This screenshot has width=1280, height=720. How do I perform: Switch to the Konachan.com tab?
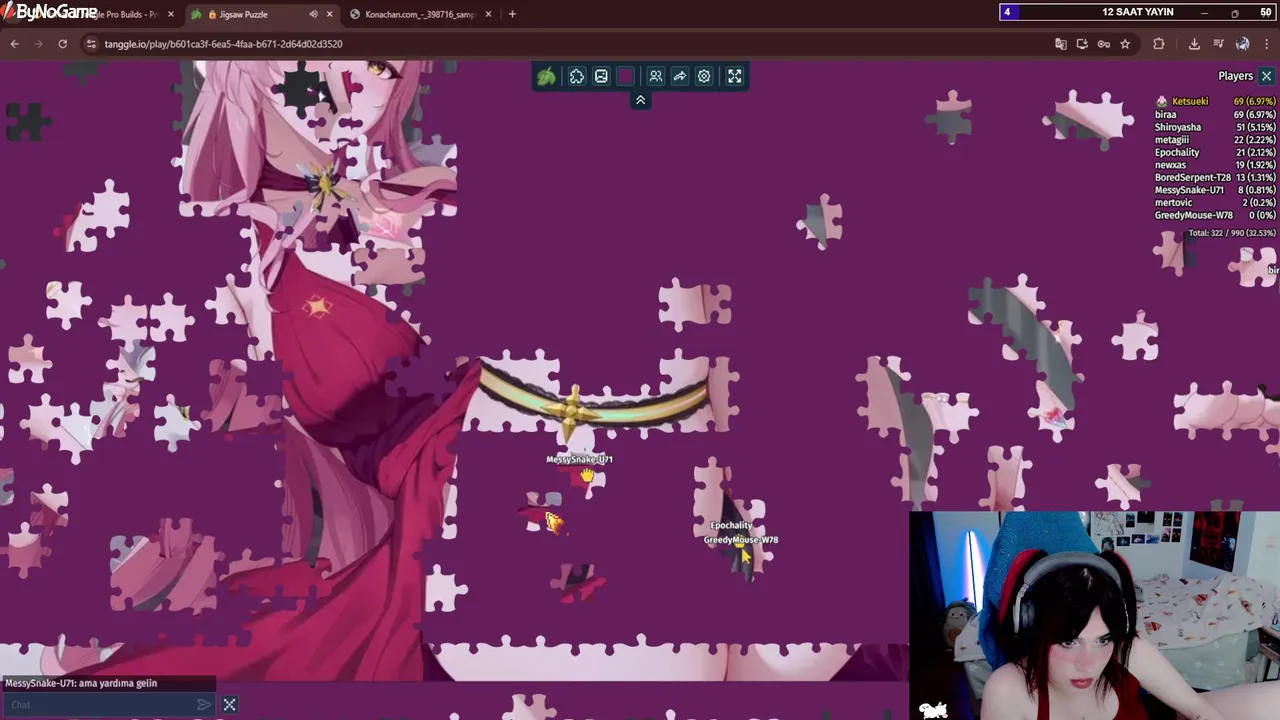(x=420, y=14)
